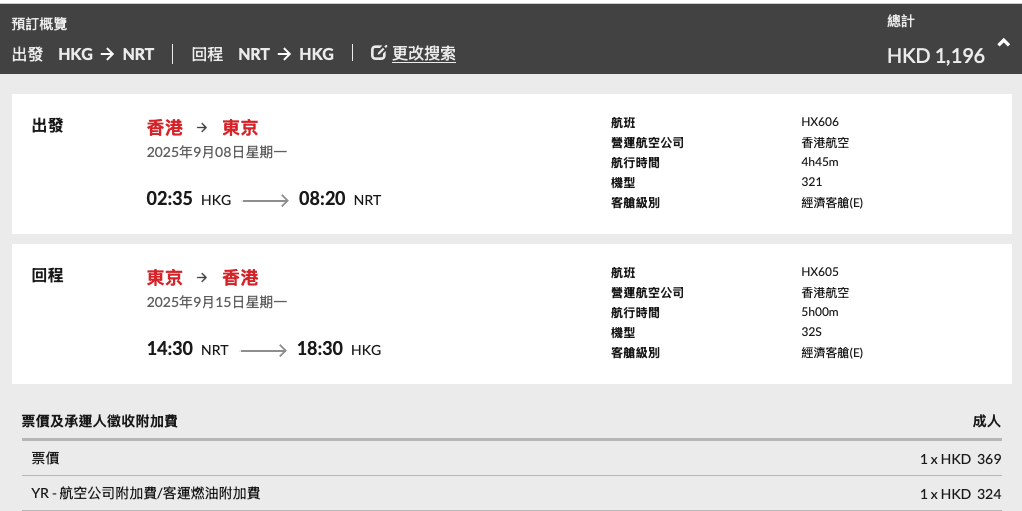Image resolution: width=1022 pixels, height=511 pixels.
Task: Click the long arrow after 14:30 NRT
Action: (263, 351)
